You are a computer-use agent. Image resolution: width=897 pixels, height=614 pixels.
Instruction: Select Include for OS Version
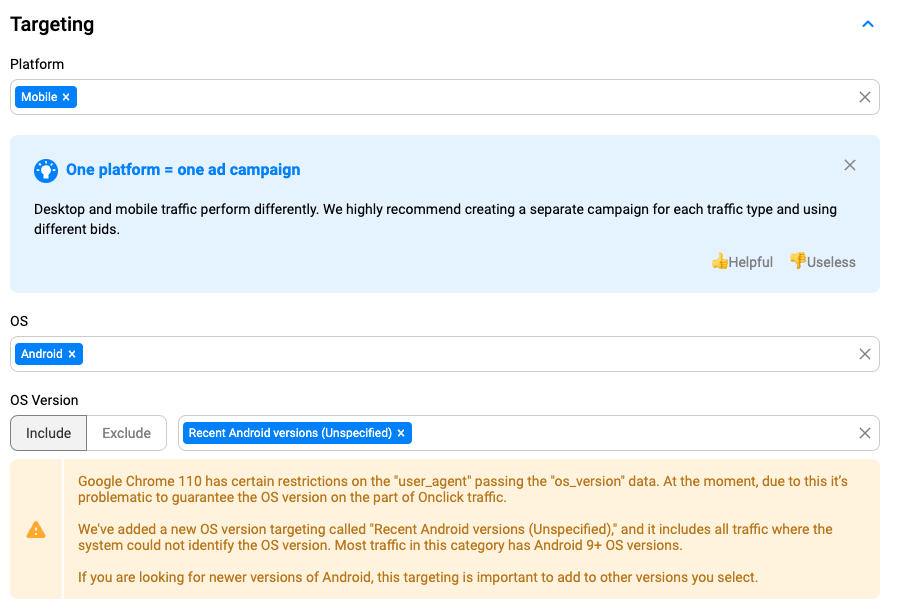(48, 433)
